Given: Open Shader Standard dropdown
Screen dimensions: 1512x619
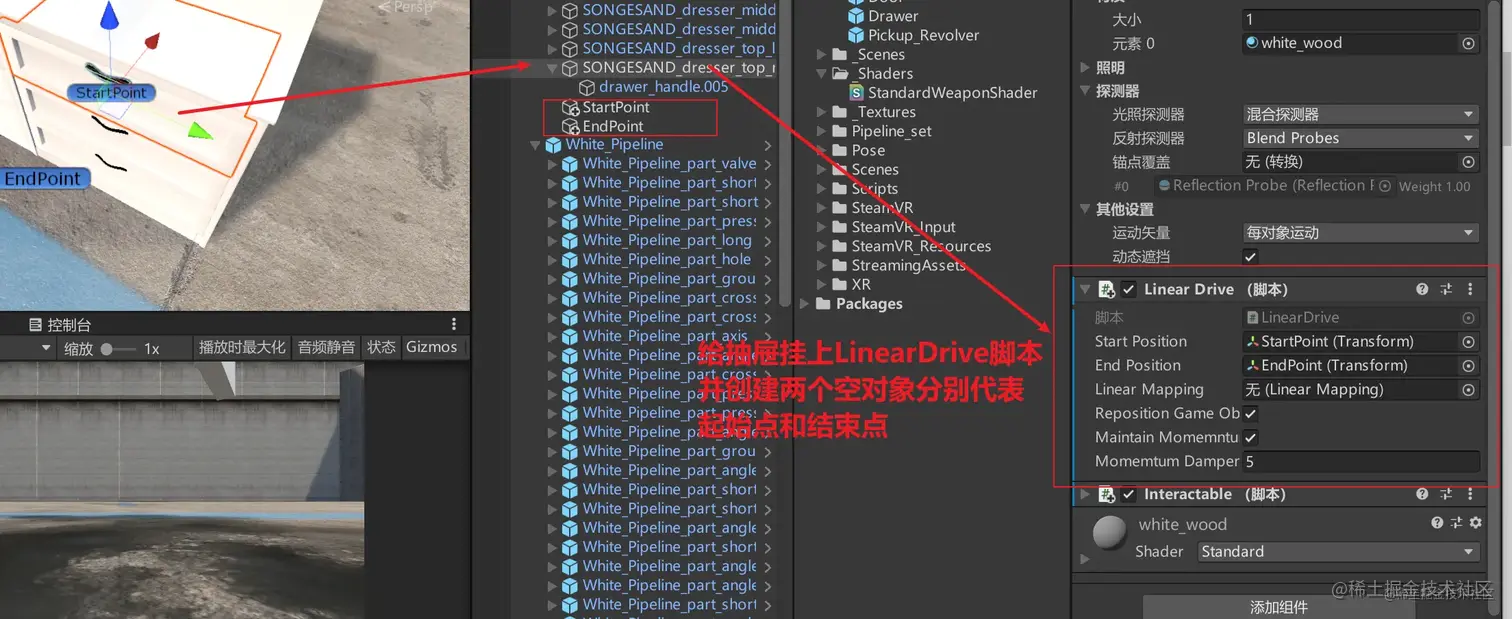Looking at the screenshot, I should point(1337,551).
